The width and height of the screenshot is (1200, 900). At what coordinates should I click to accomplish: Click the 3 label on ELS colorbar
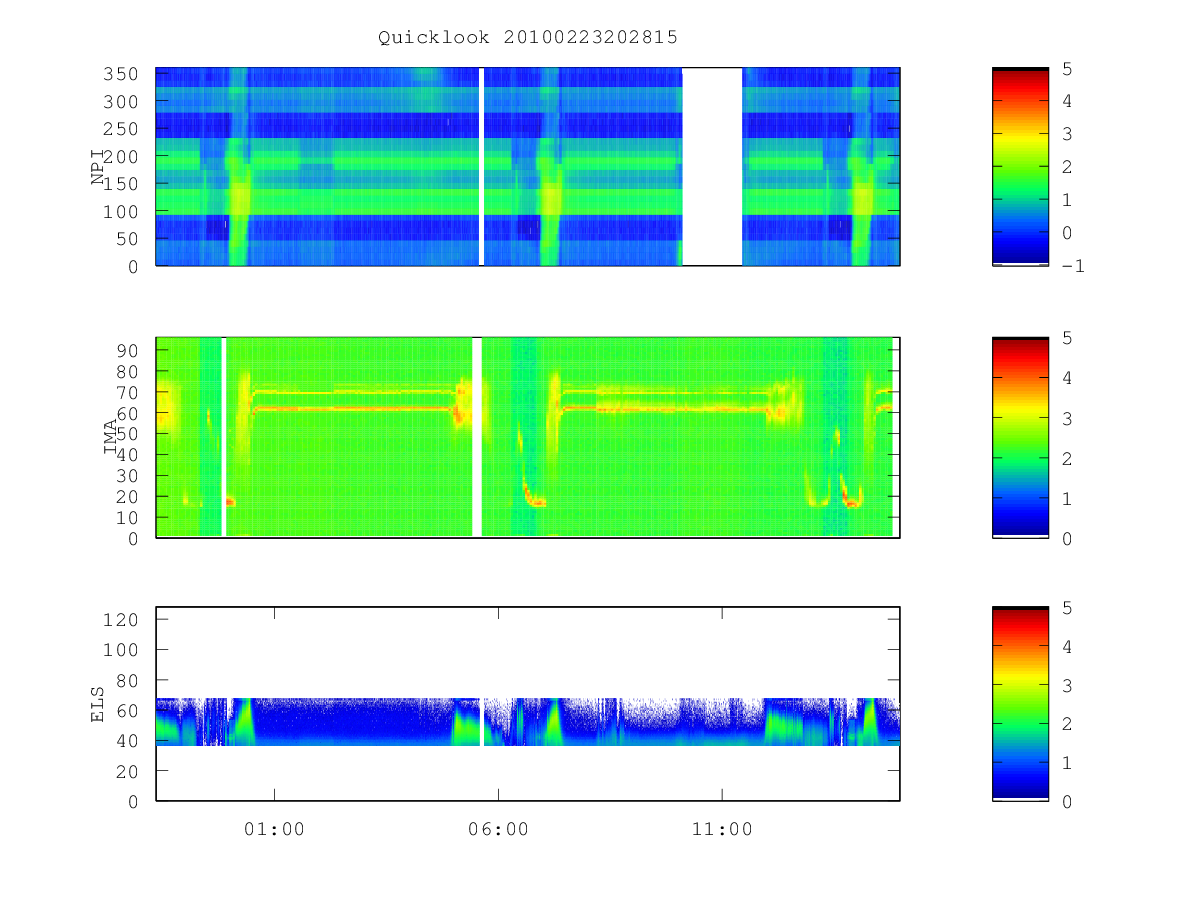(1067, 685)
